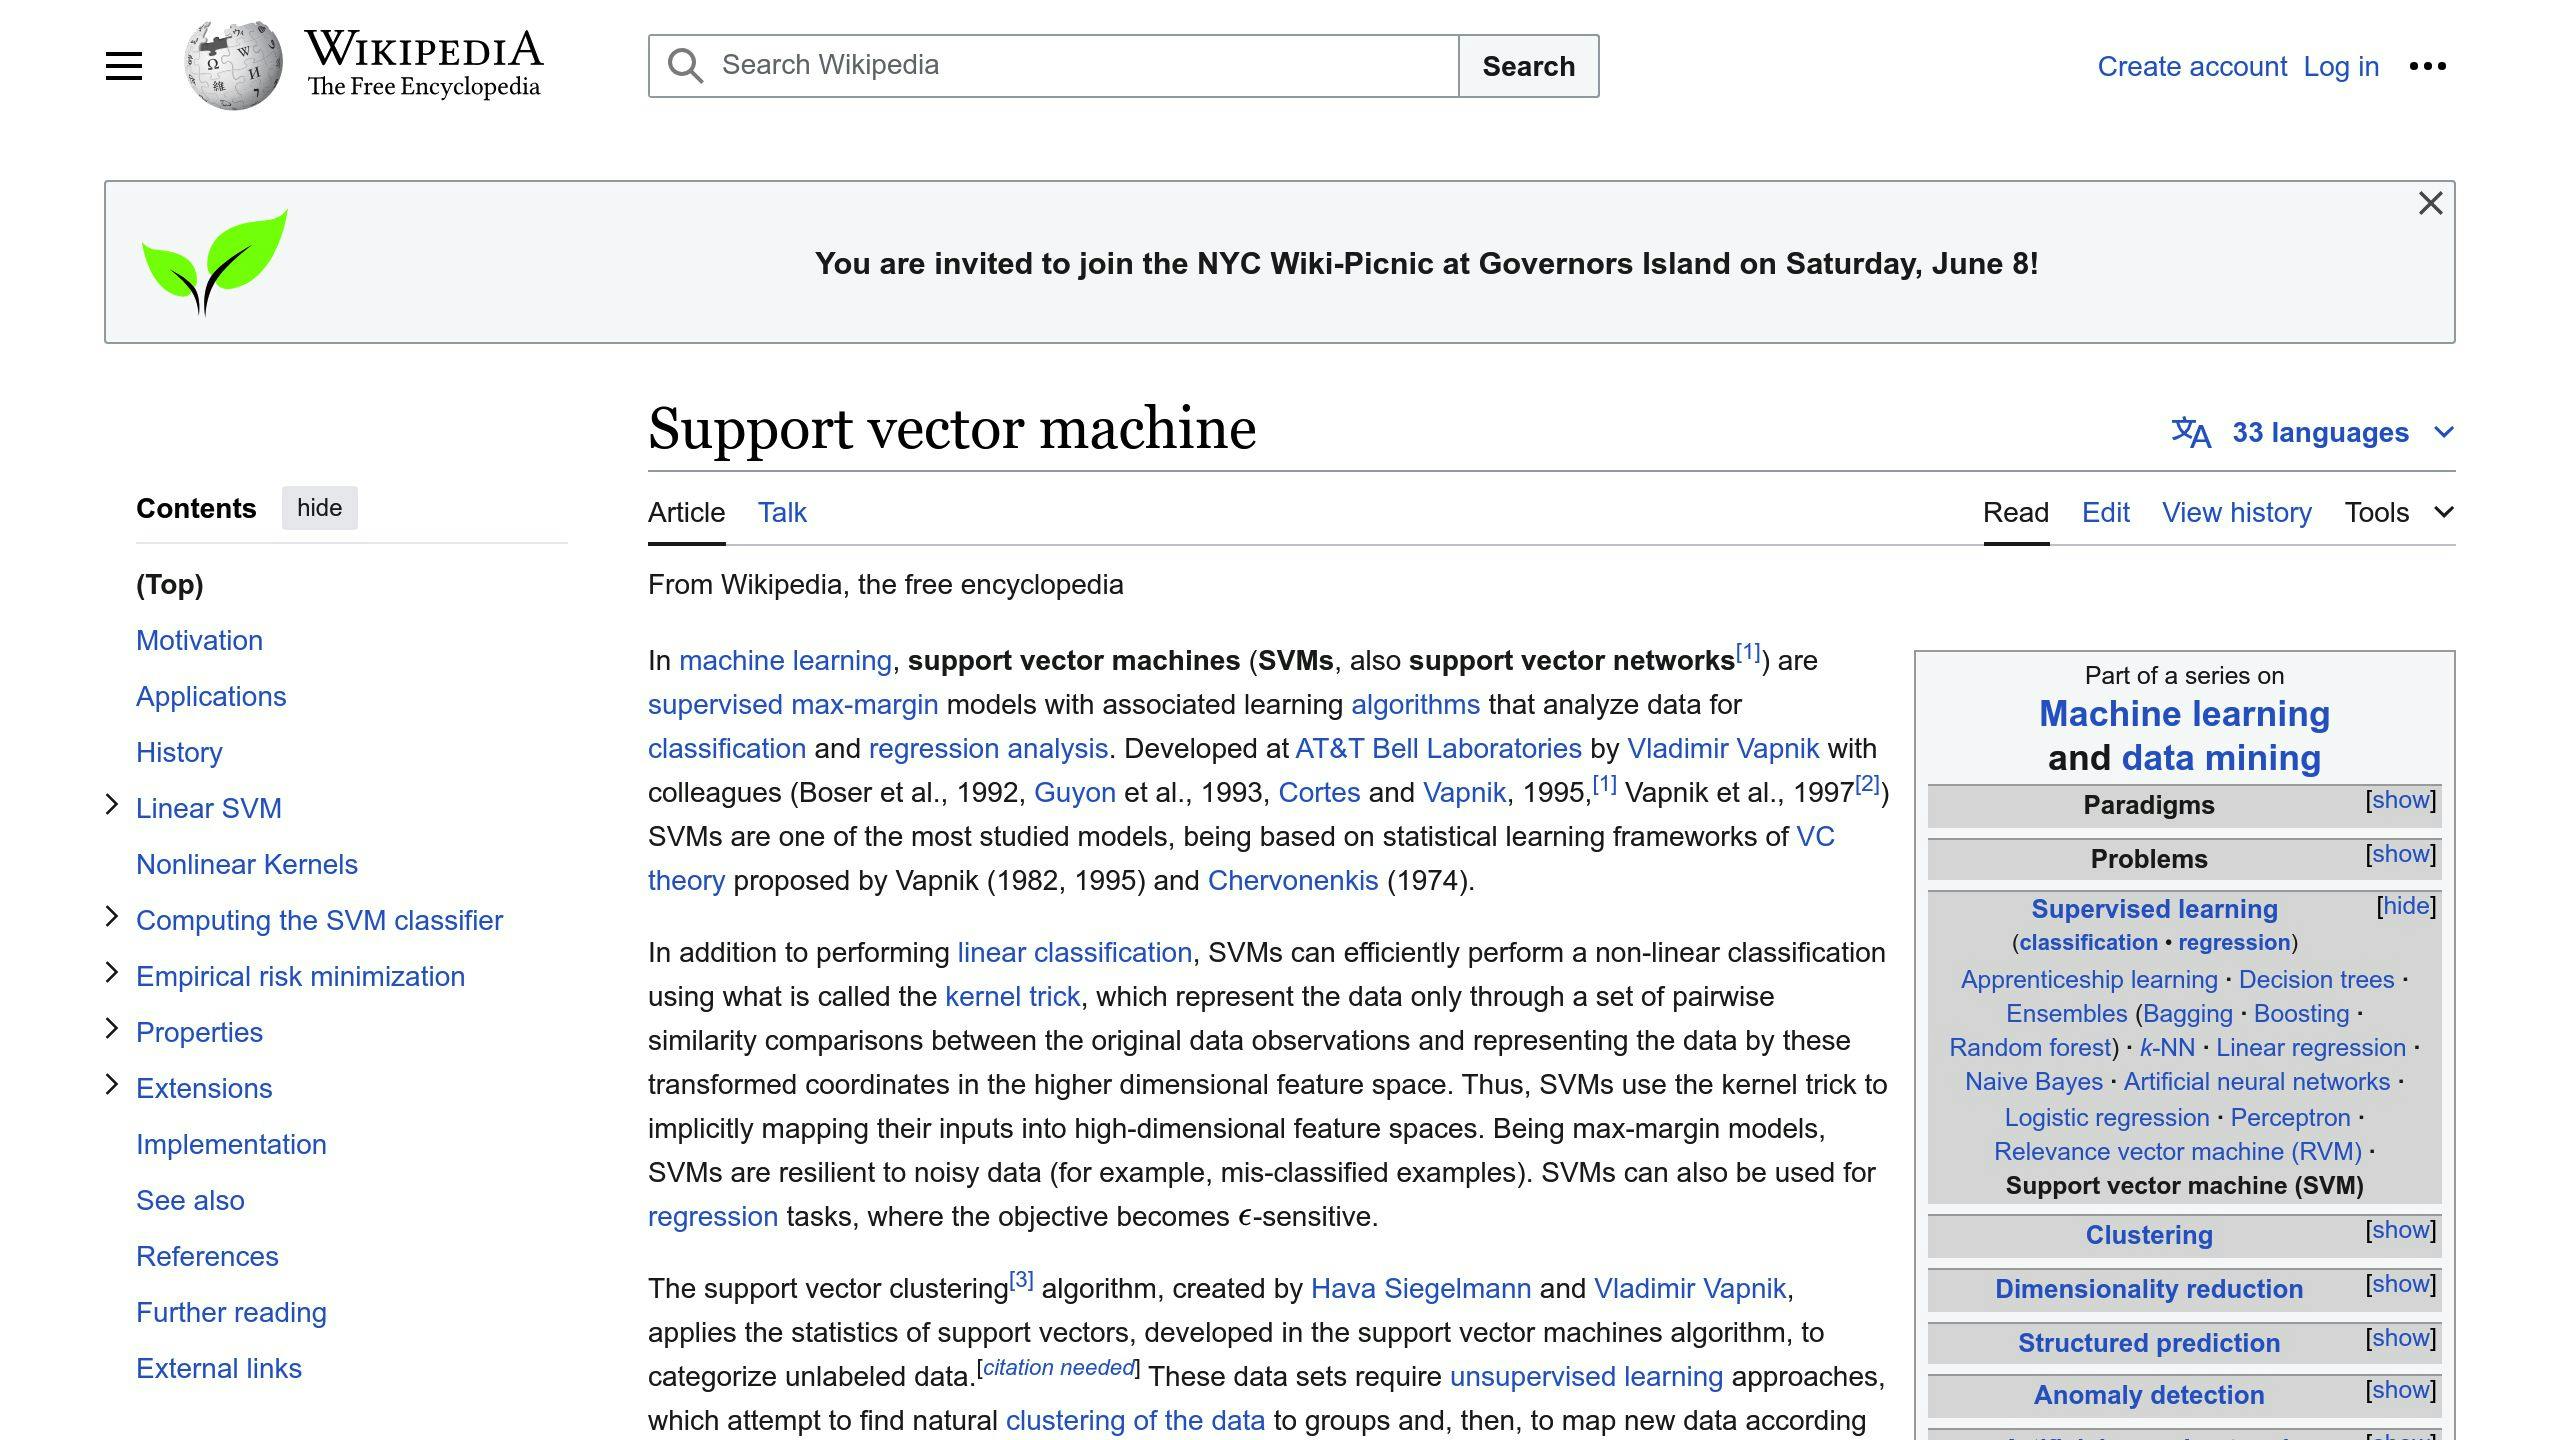Screen dimensions: 2560x1440
Task: Hide the Contents sidebar
Action: pos(319,508)
